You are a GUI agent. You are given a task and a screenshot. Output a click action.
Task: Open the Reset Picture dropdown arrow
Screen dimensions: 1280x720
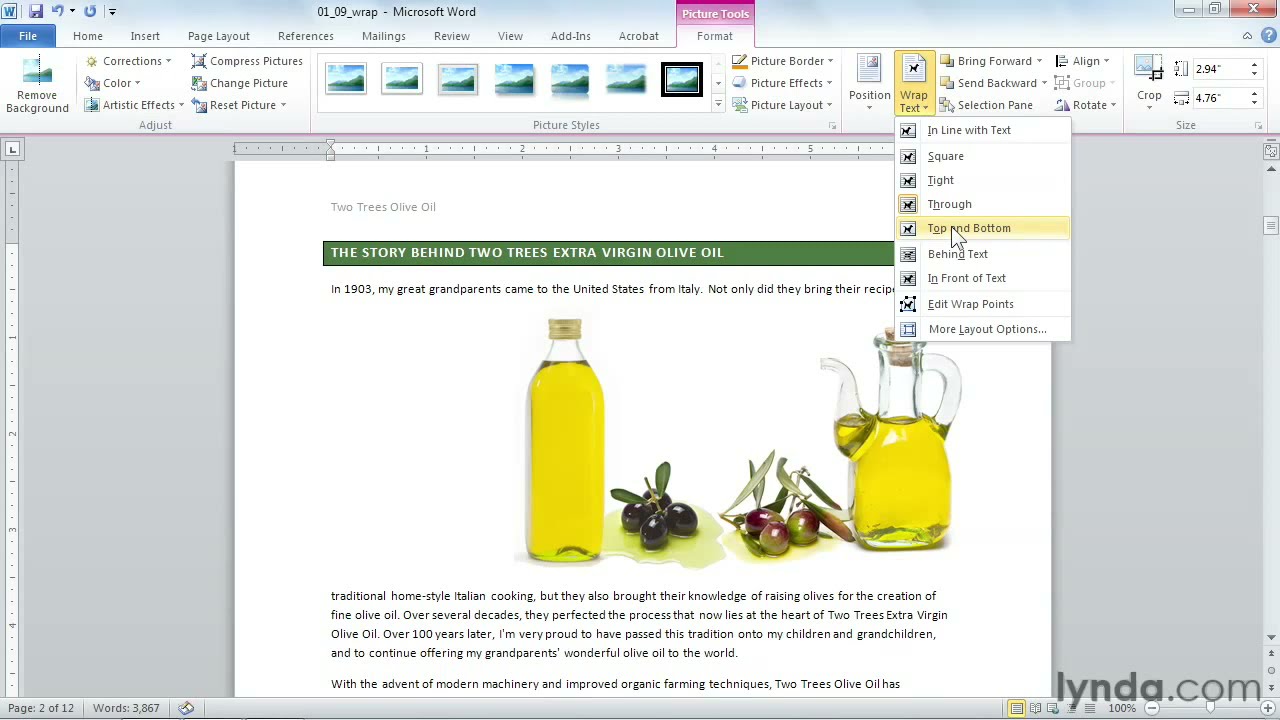click(283, 105)
